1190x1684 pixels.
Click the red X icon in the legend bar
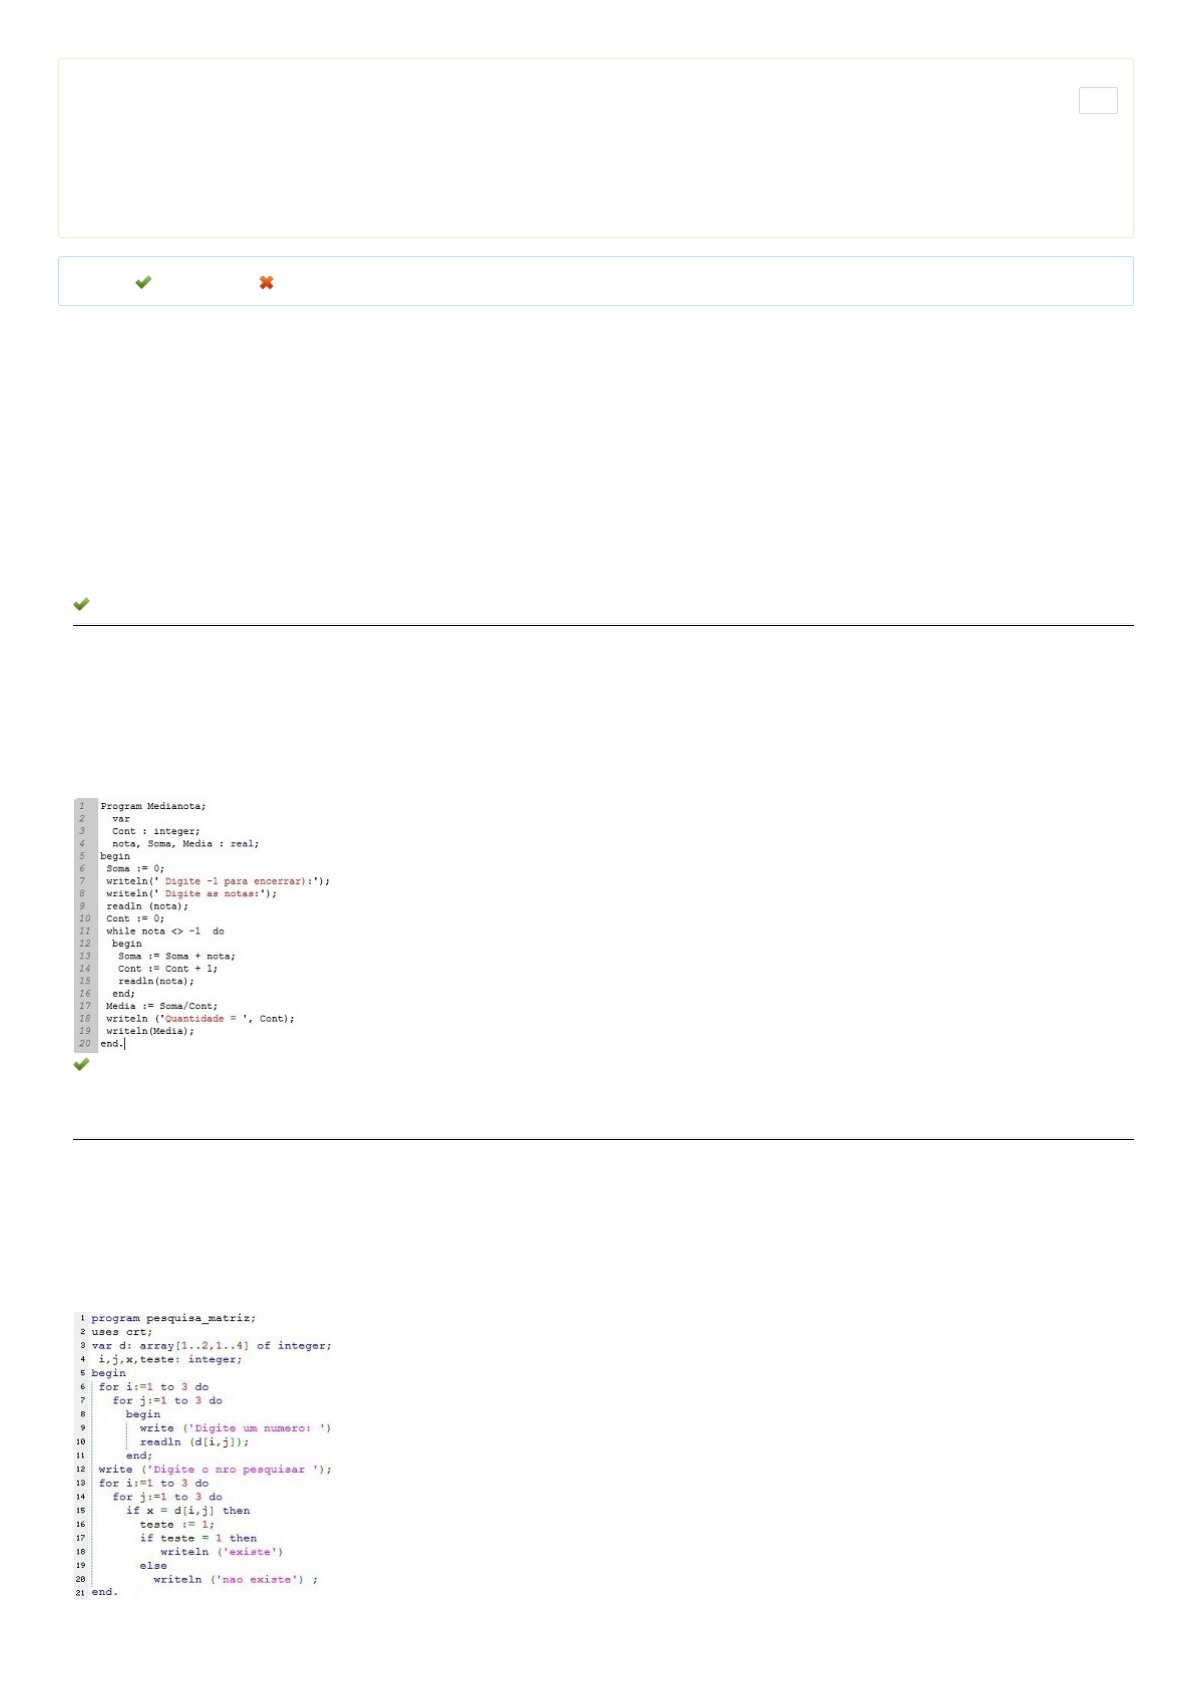266,282
